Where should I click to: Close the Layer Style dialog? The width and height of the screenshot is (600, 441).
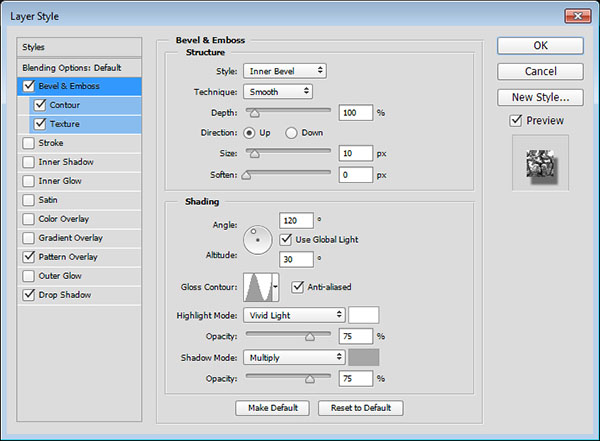(579, 14)
